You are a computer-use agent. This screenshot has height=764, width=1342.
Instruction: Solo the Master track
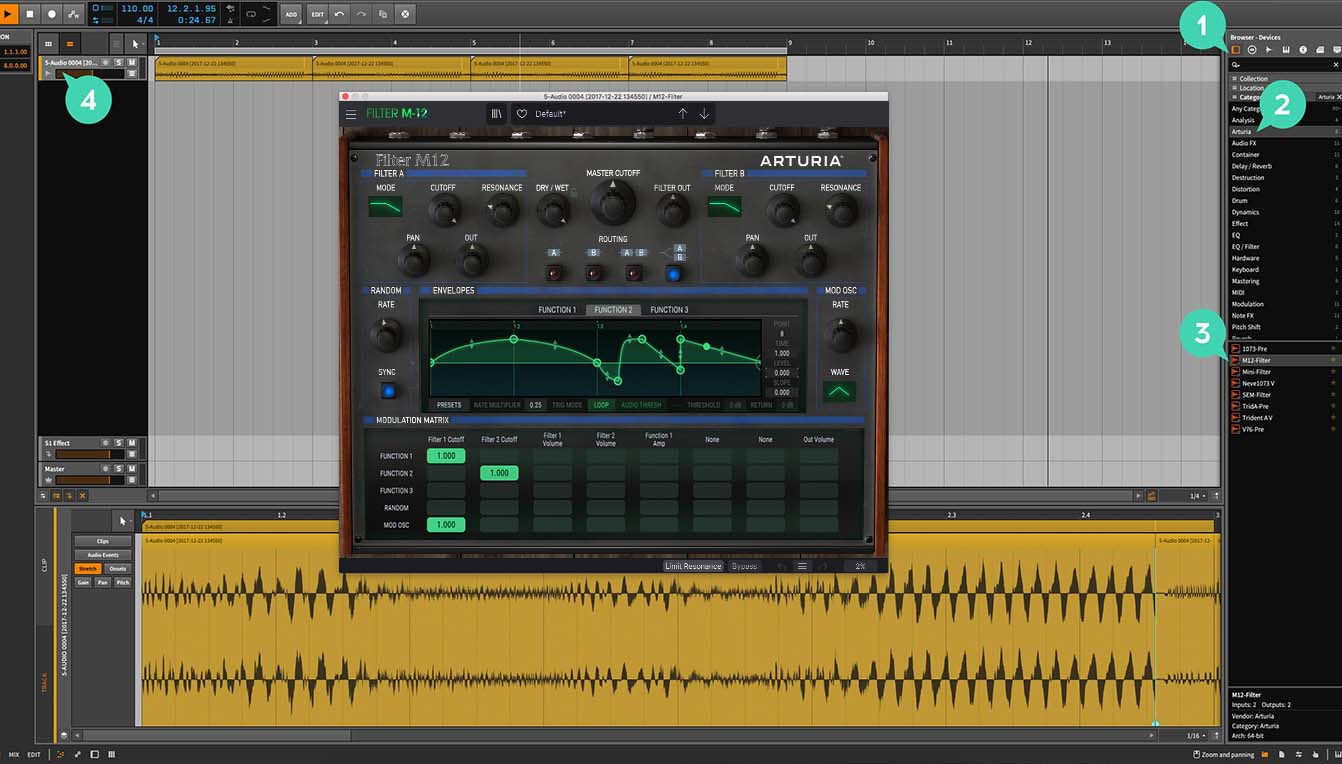tap(119, 469)
